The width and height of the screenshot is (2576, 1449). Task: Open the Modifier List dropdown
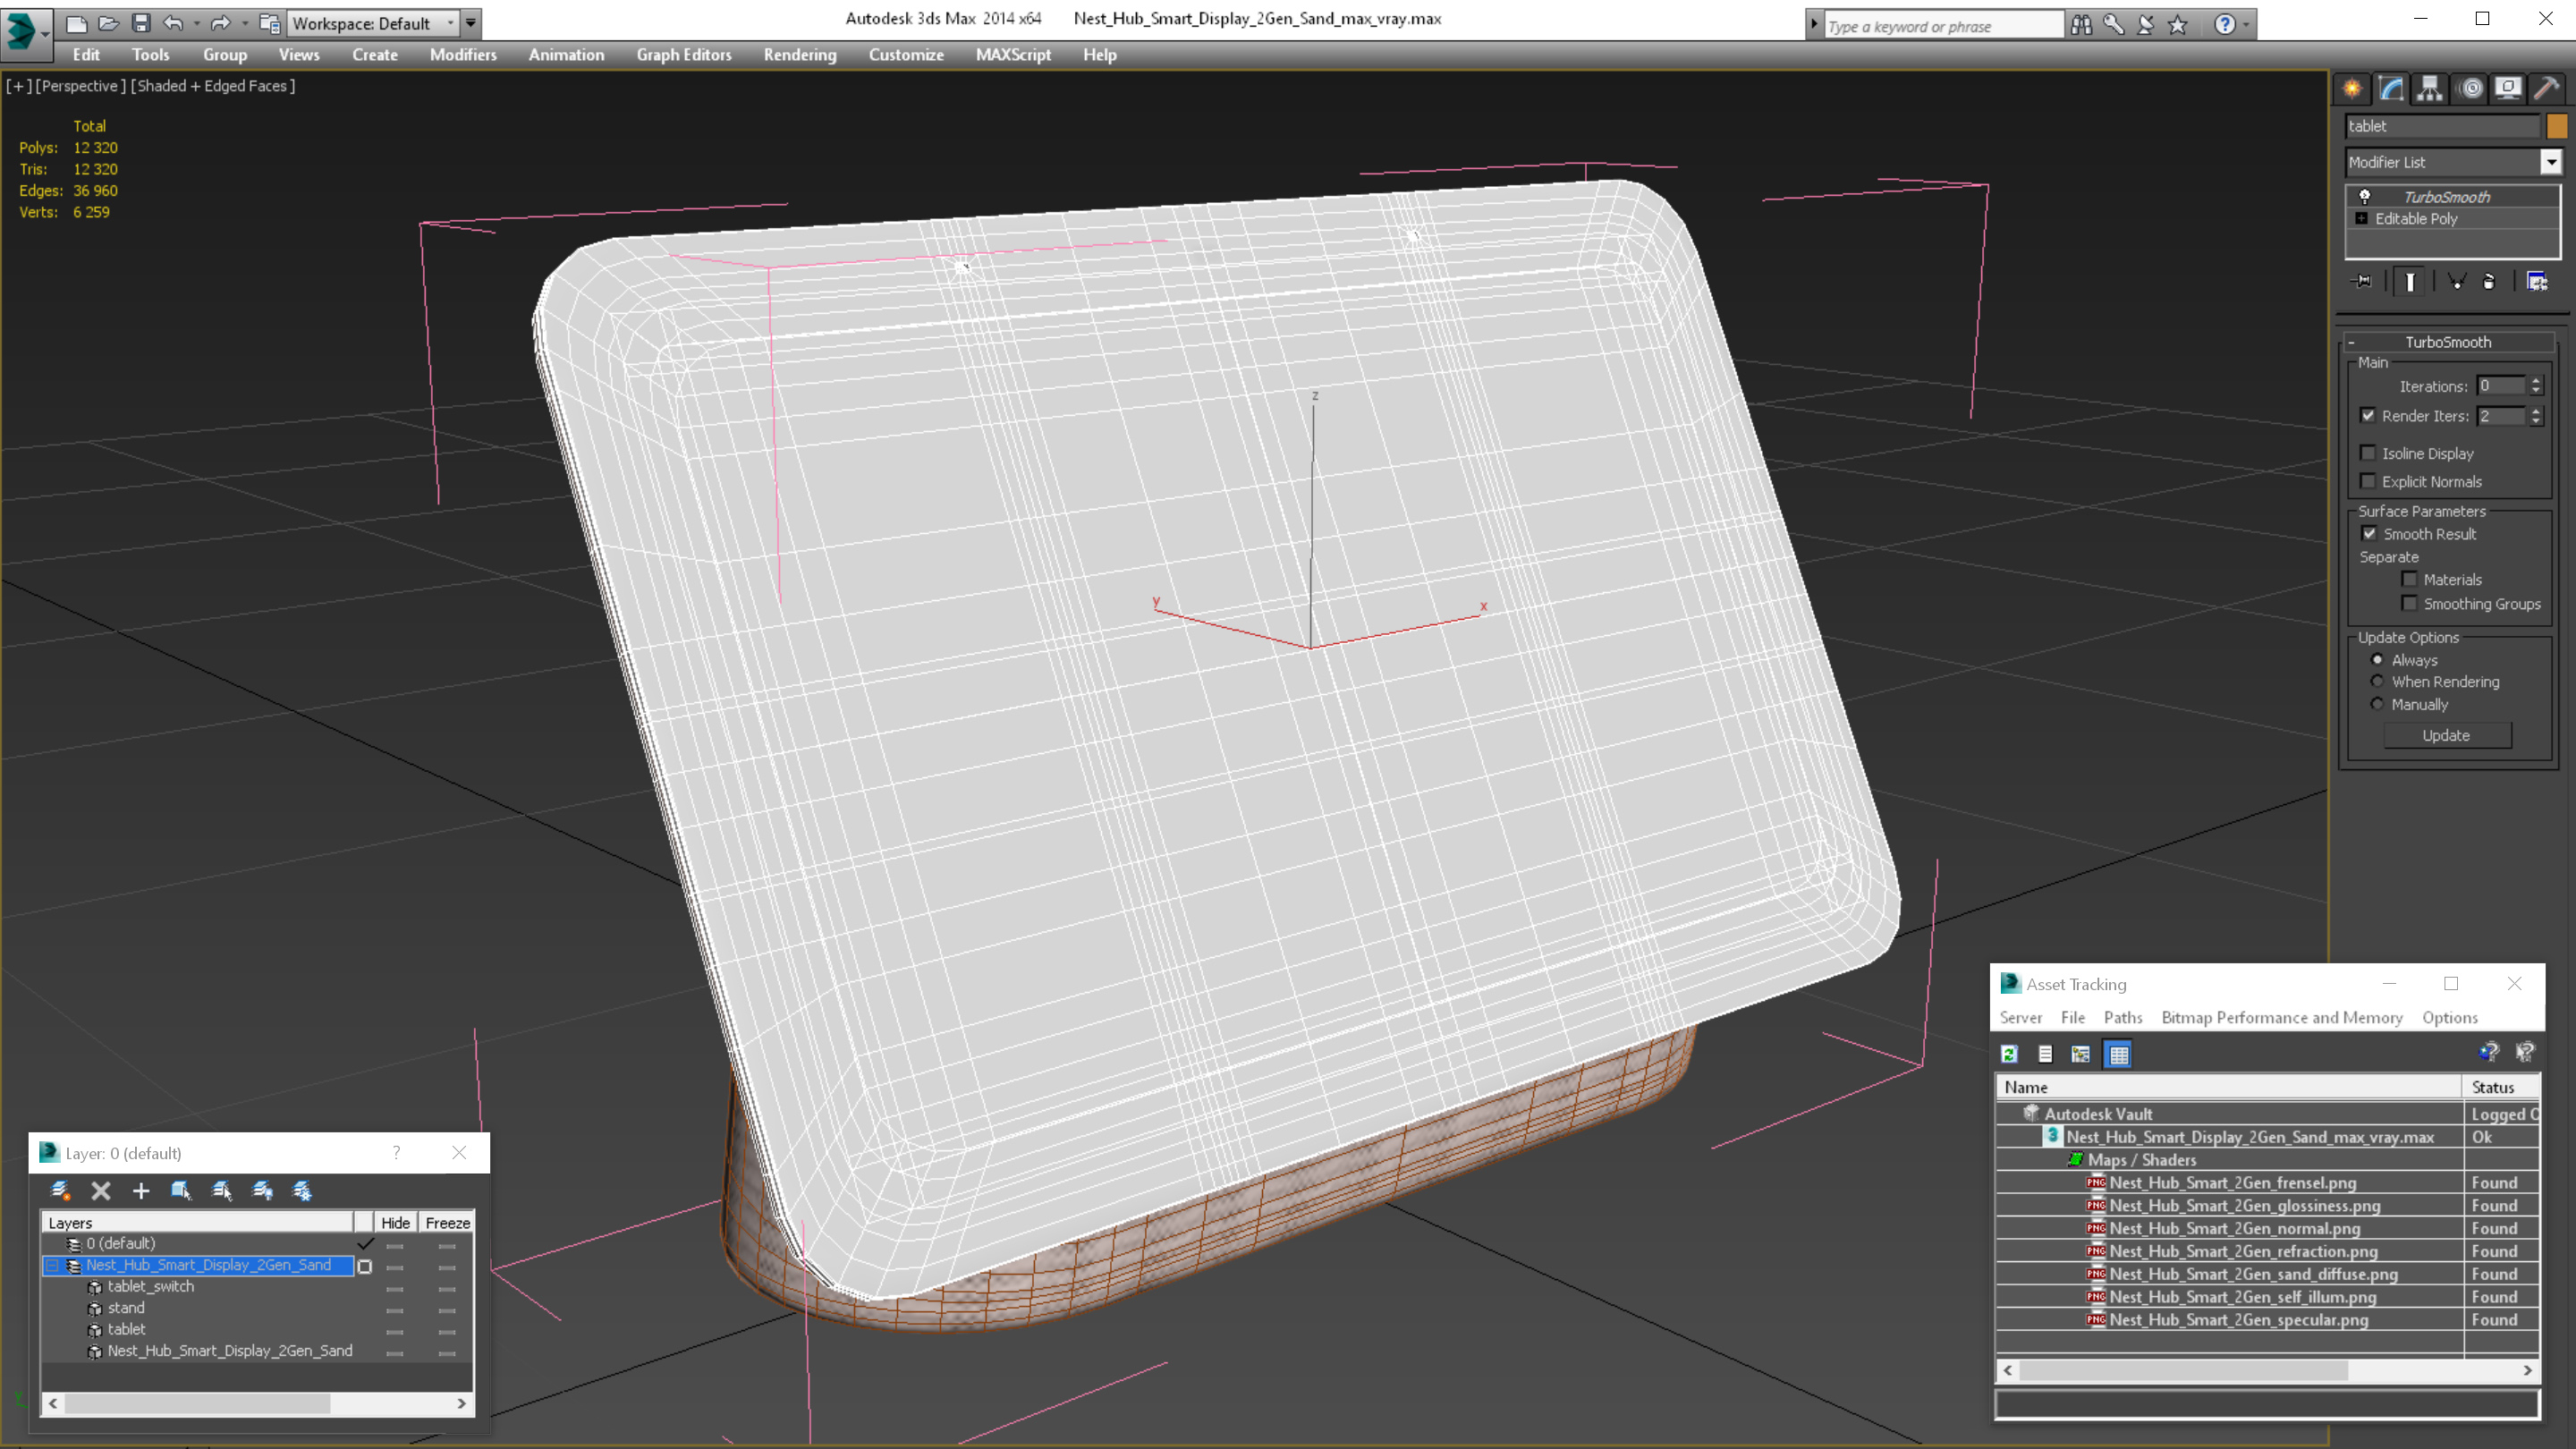pyautogui.click(x=2551, y=162)
